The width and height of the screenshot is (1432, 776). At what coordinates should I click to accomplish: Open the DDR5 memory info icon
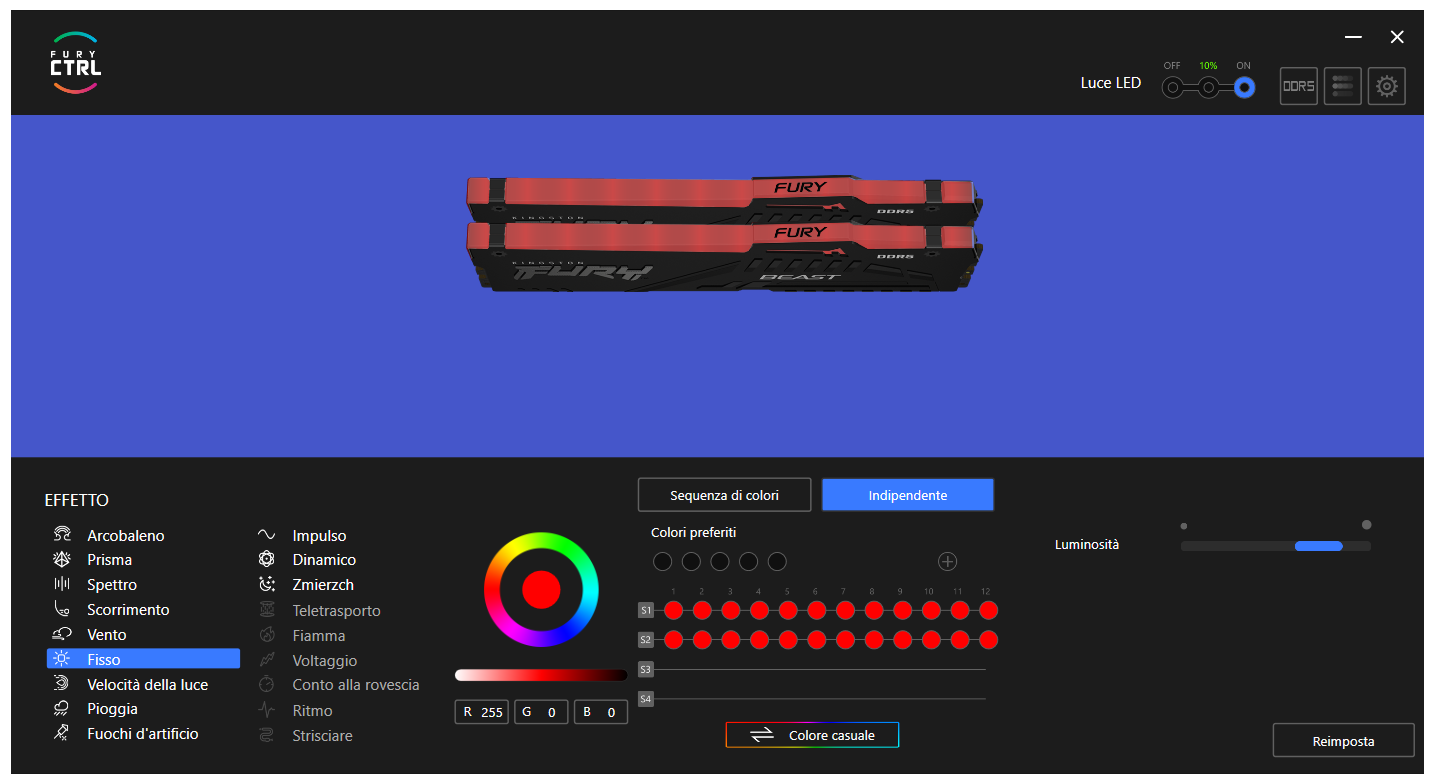[x=1299, y=86]
